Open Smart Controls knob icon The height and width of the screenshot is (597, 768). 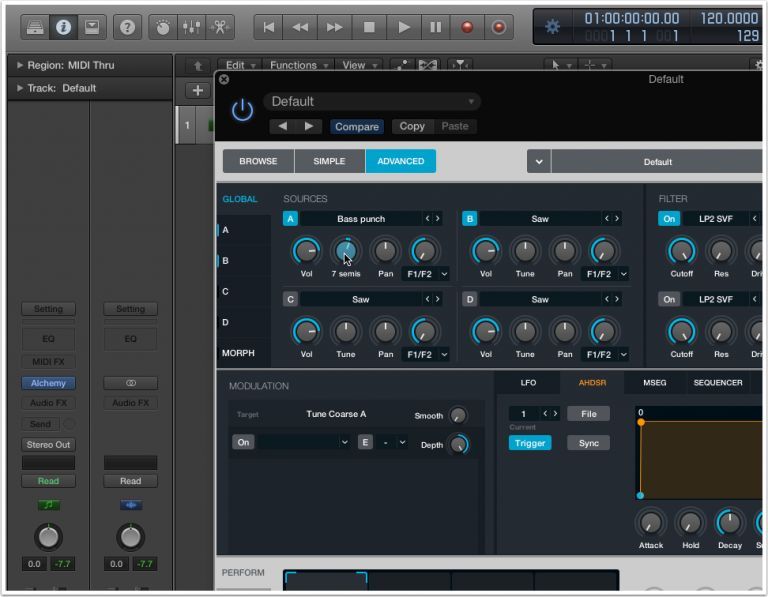pos(163,27)
